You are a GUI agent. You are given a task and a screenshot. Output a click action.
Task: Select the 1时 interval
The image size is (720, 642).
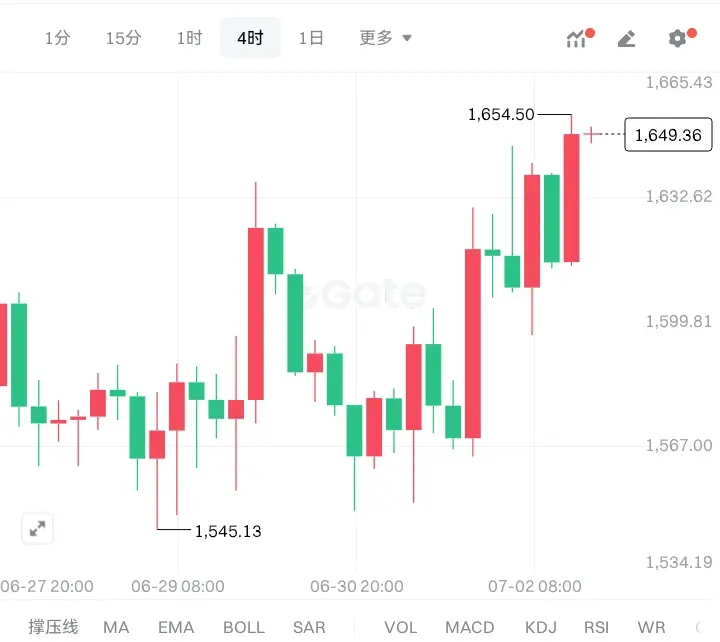pyautogui.click(x=190, y=38)
